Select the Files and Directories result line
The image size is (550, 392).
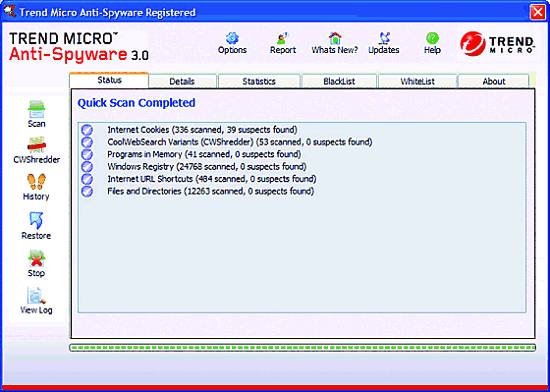click(x=210, y=191)
